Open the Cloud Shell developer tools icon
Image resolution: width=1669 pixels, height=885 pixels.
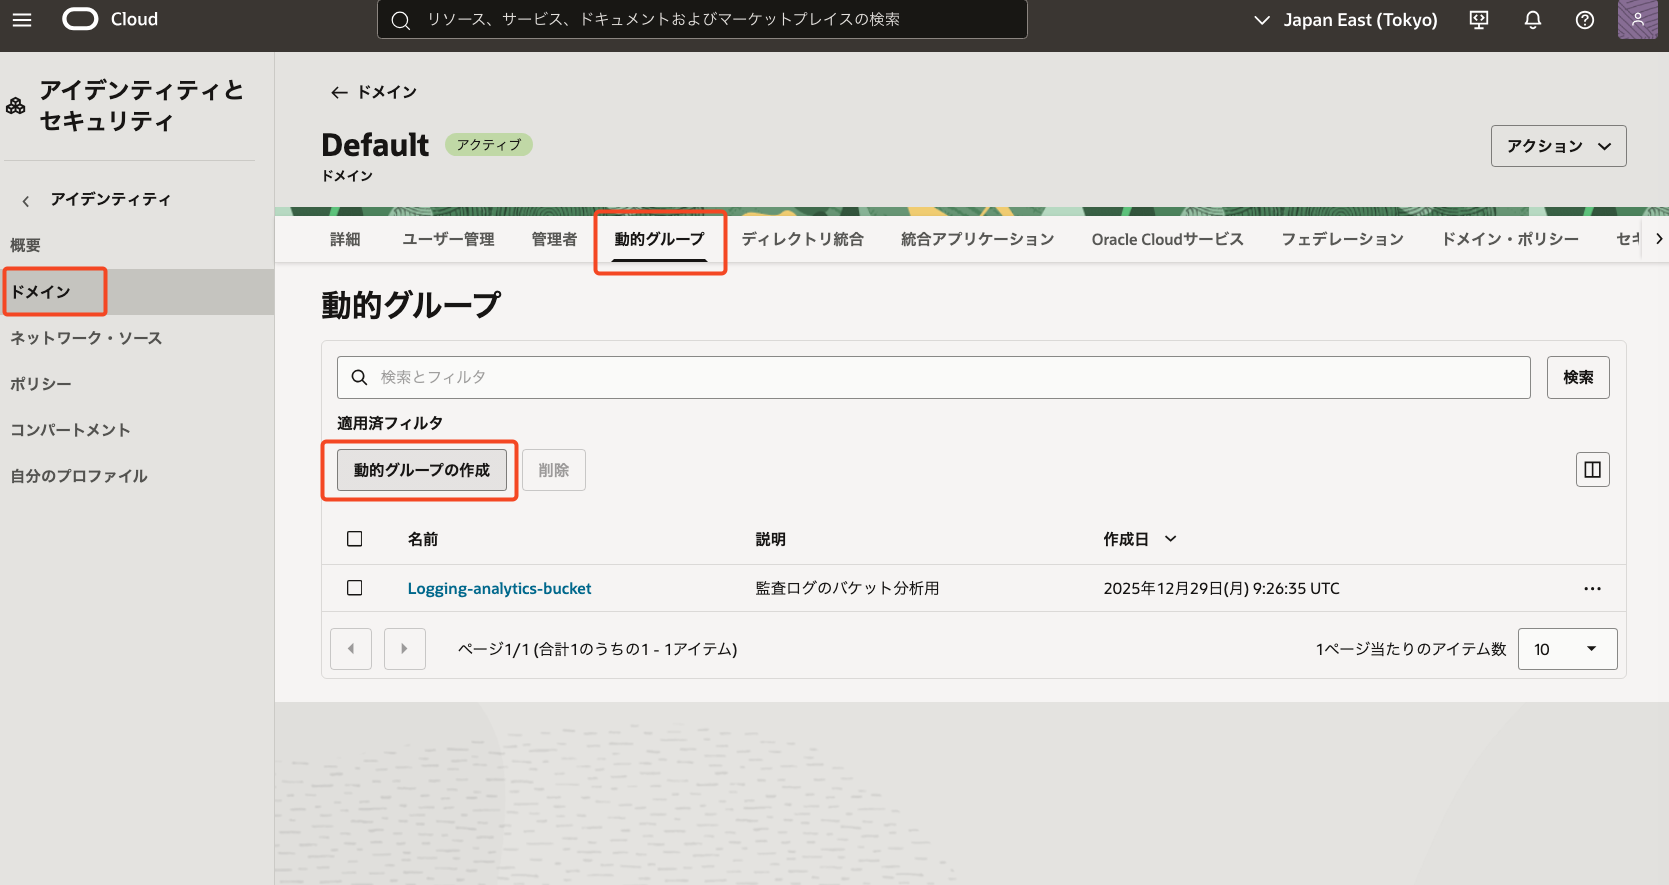(1479, 20)
